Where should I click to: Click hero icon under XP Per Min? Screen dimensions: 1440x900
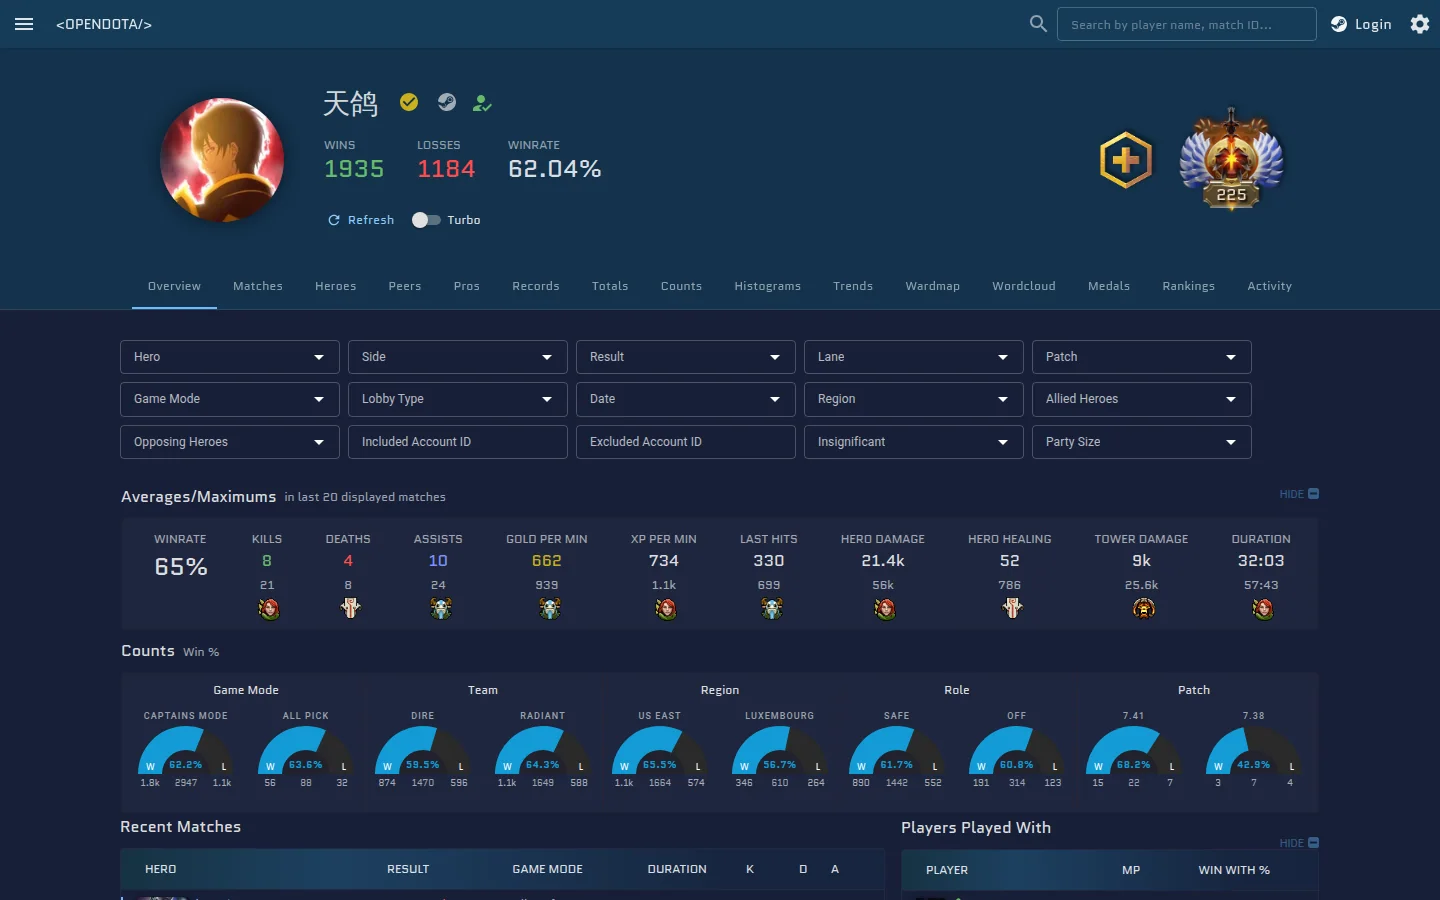[x=666, y=608]
